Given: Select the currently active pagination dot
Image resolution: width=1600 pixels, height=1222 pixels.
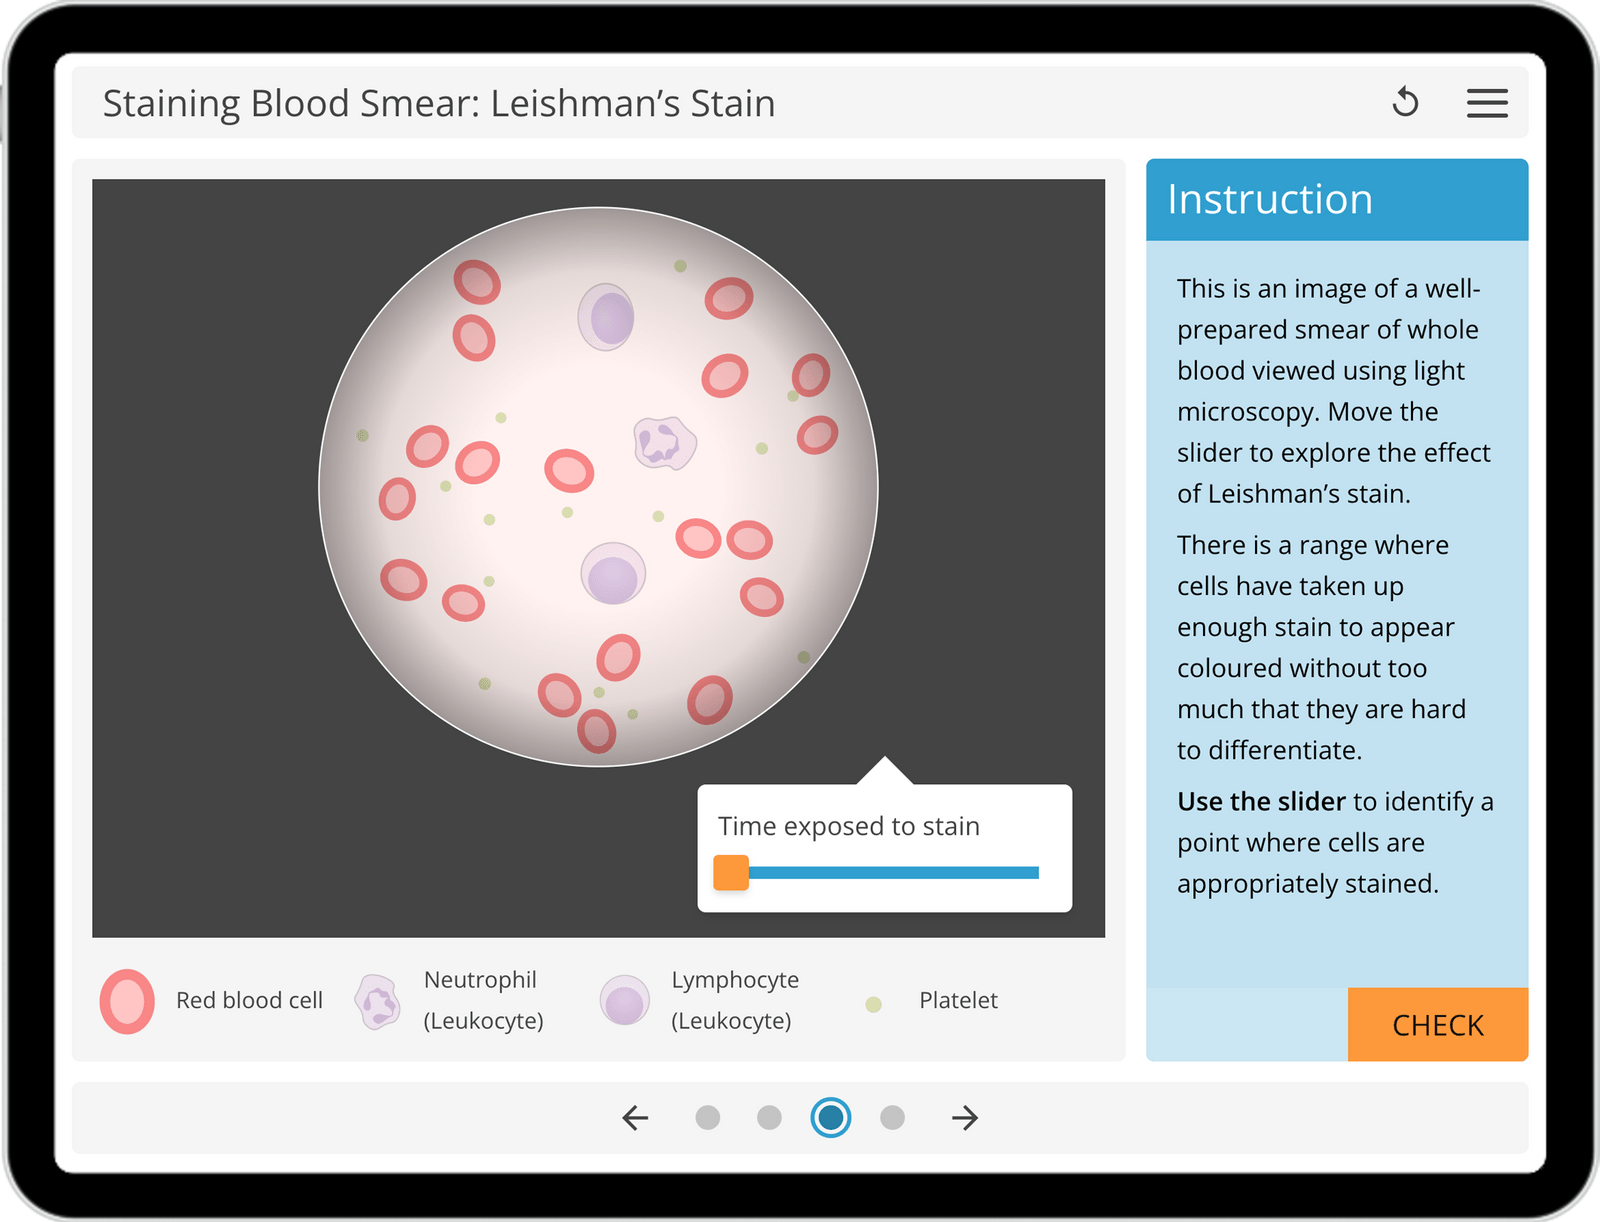Looking at the screenshot, I should click(829, 1118).
